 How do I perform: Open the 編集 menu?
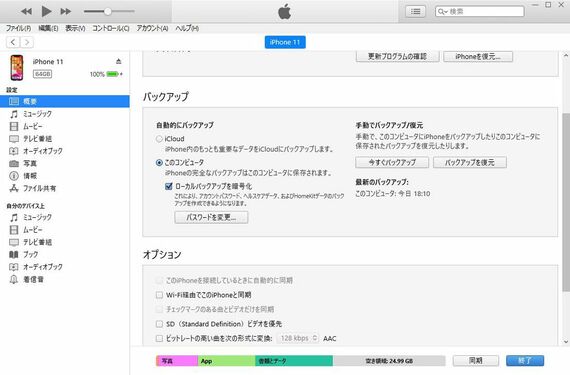coord(48,28)
